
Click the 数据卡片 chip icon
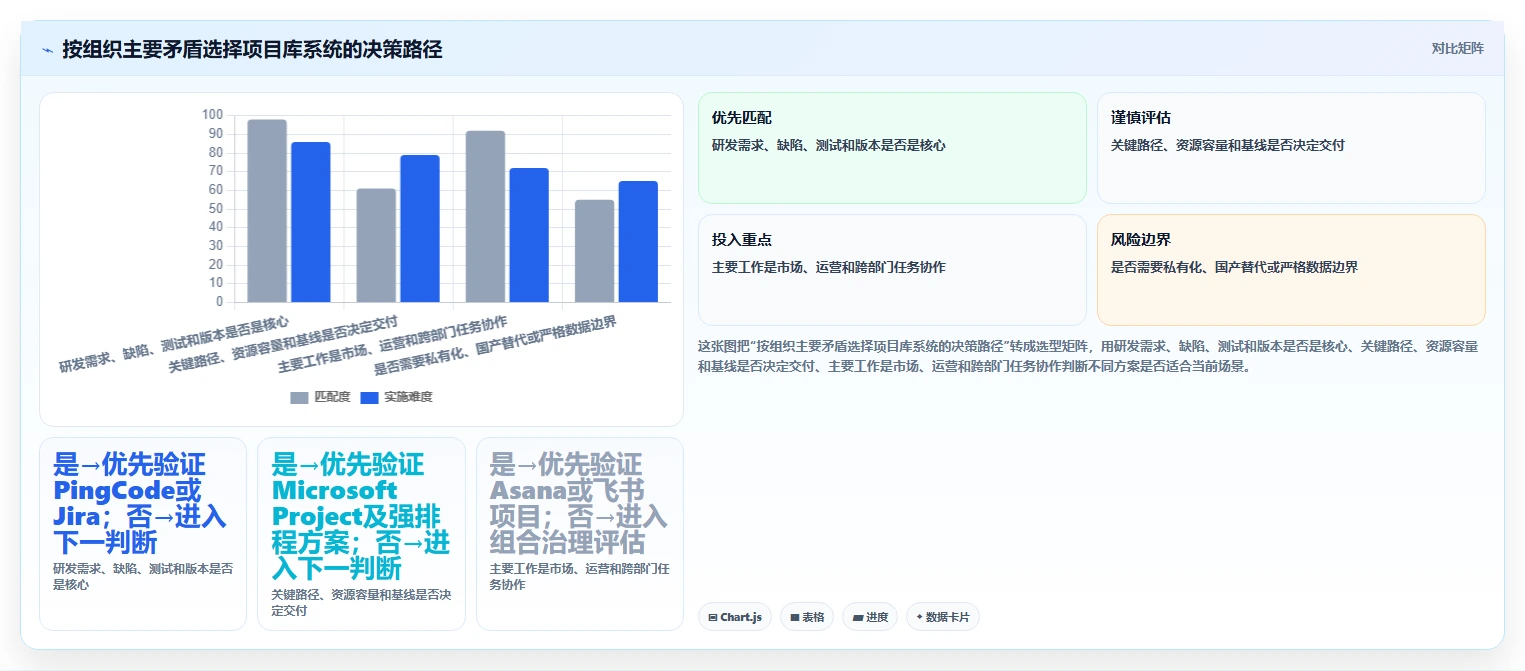point(919,617)
